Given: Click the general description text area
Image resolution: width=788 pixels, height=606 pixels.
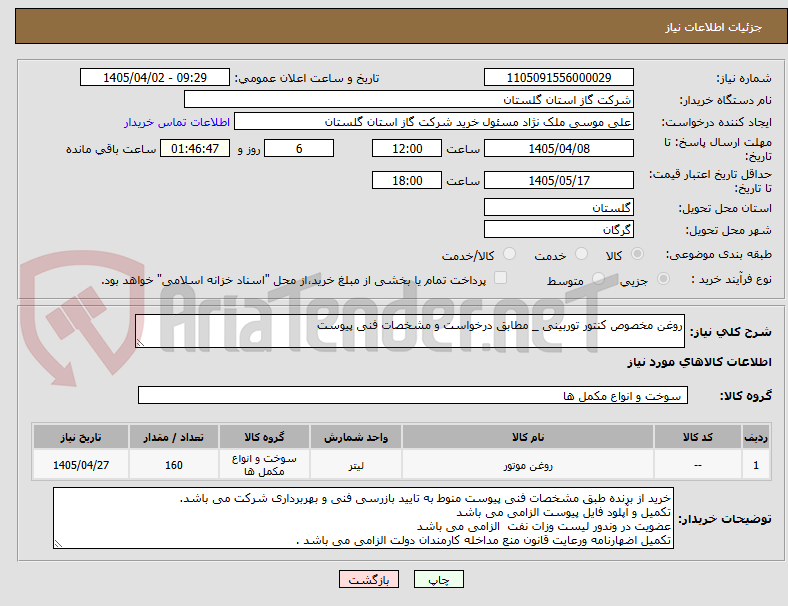Looking at the screenshot, I should pyautogui.click(x=410, y=331).
